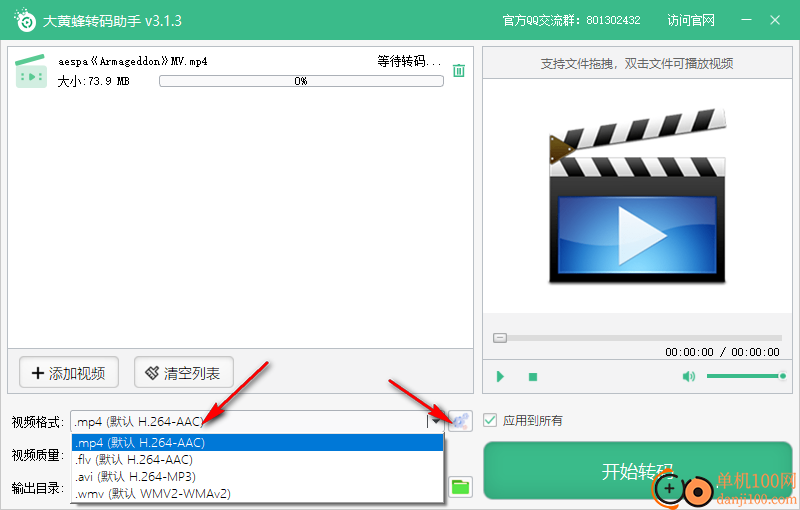
Task: Click 添加视频 to add a video
Action: point(69,373)
